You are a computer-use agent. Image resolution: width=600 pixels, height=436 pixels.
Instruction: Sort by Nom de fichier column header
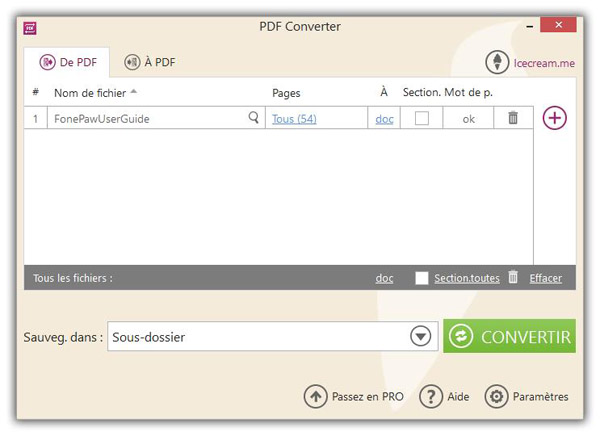pos(90,93)
